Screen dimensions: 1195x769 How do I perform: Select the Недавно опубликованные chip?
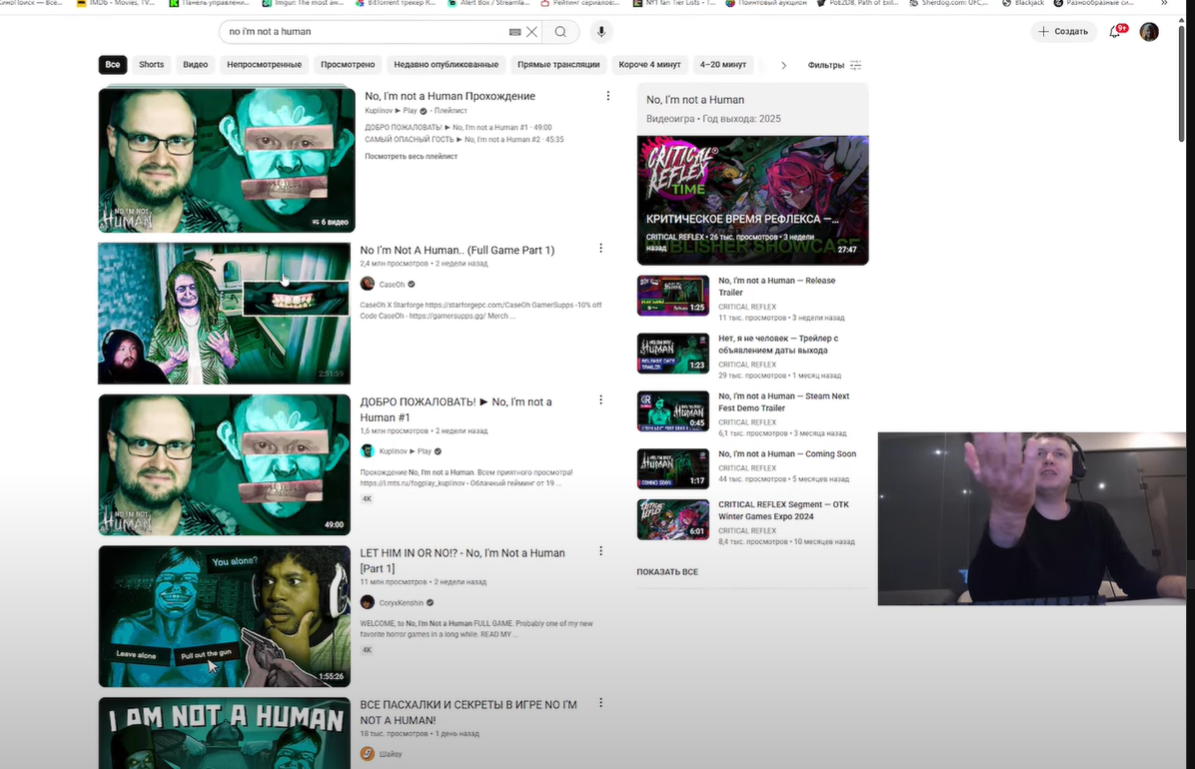(x=446, y=65)
